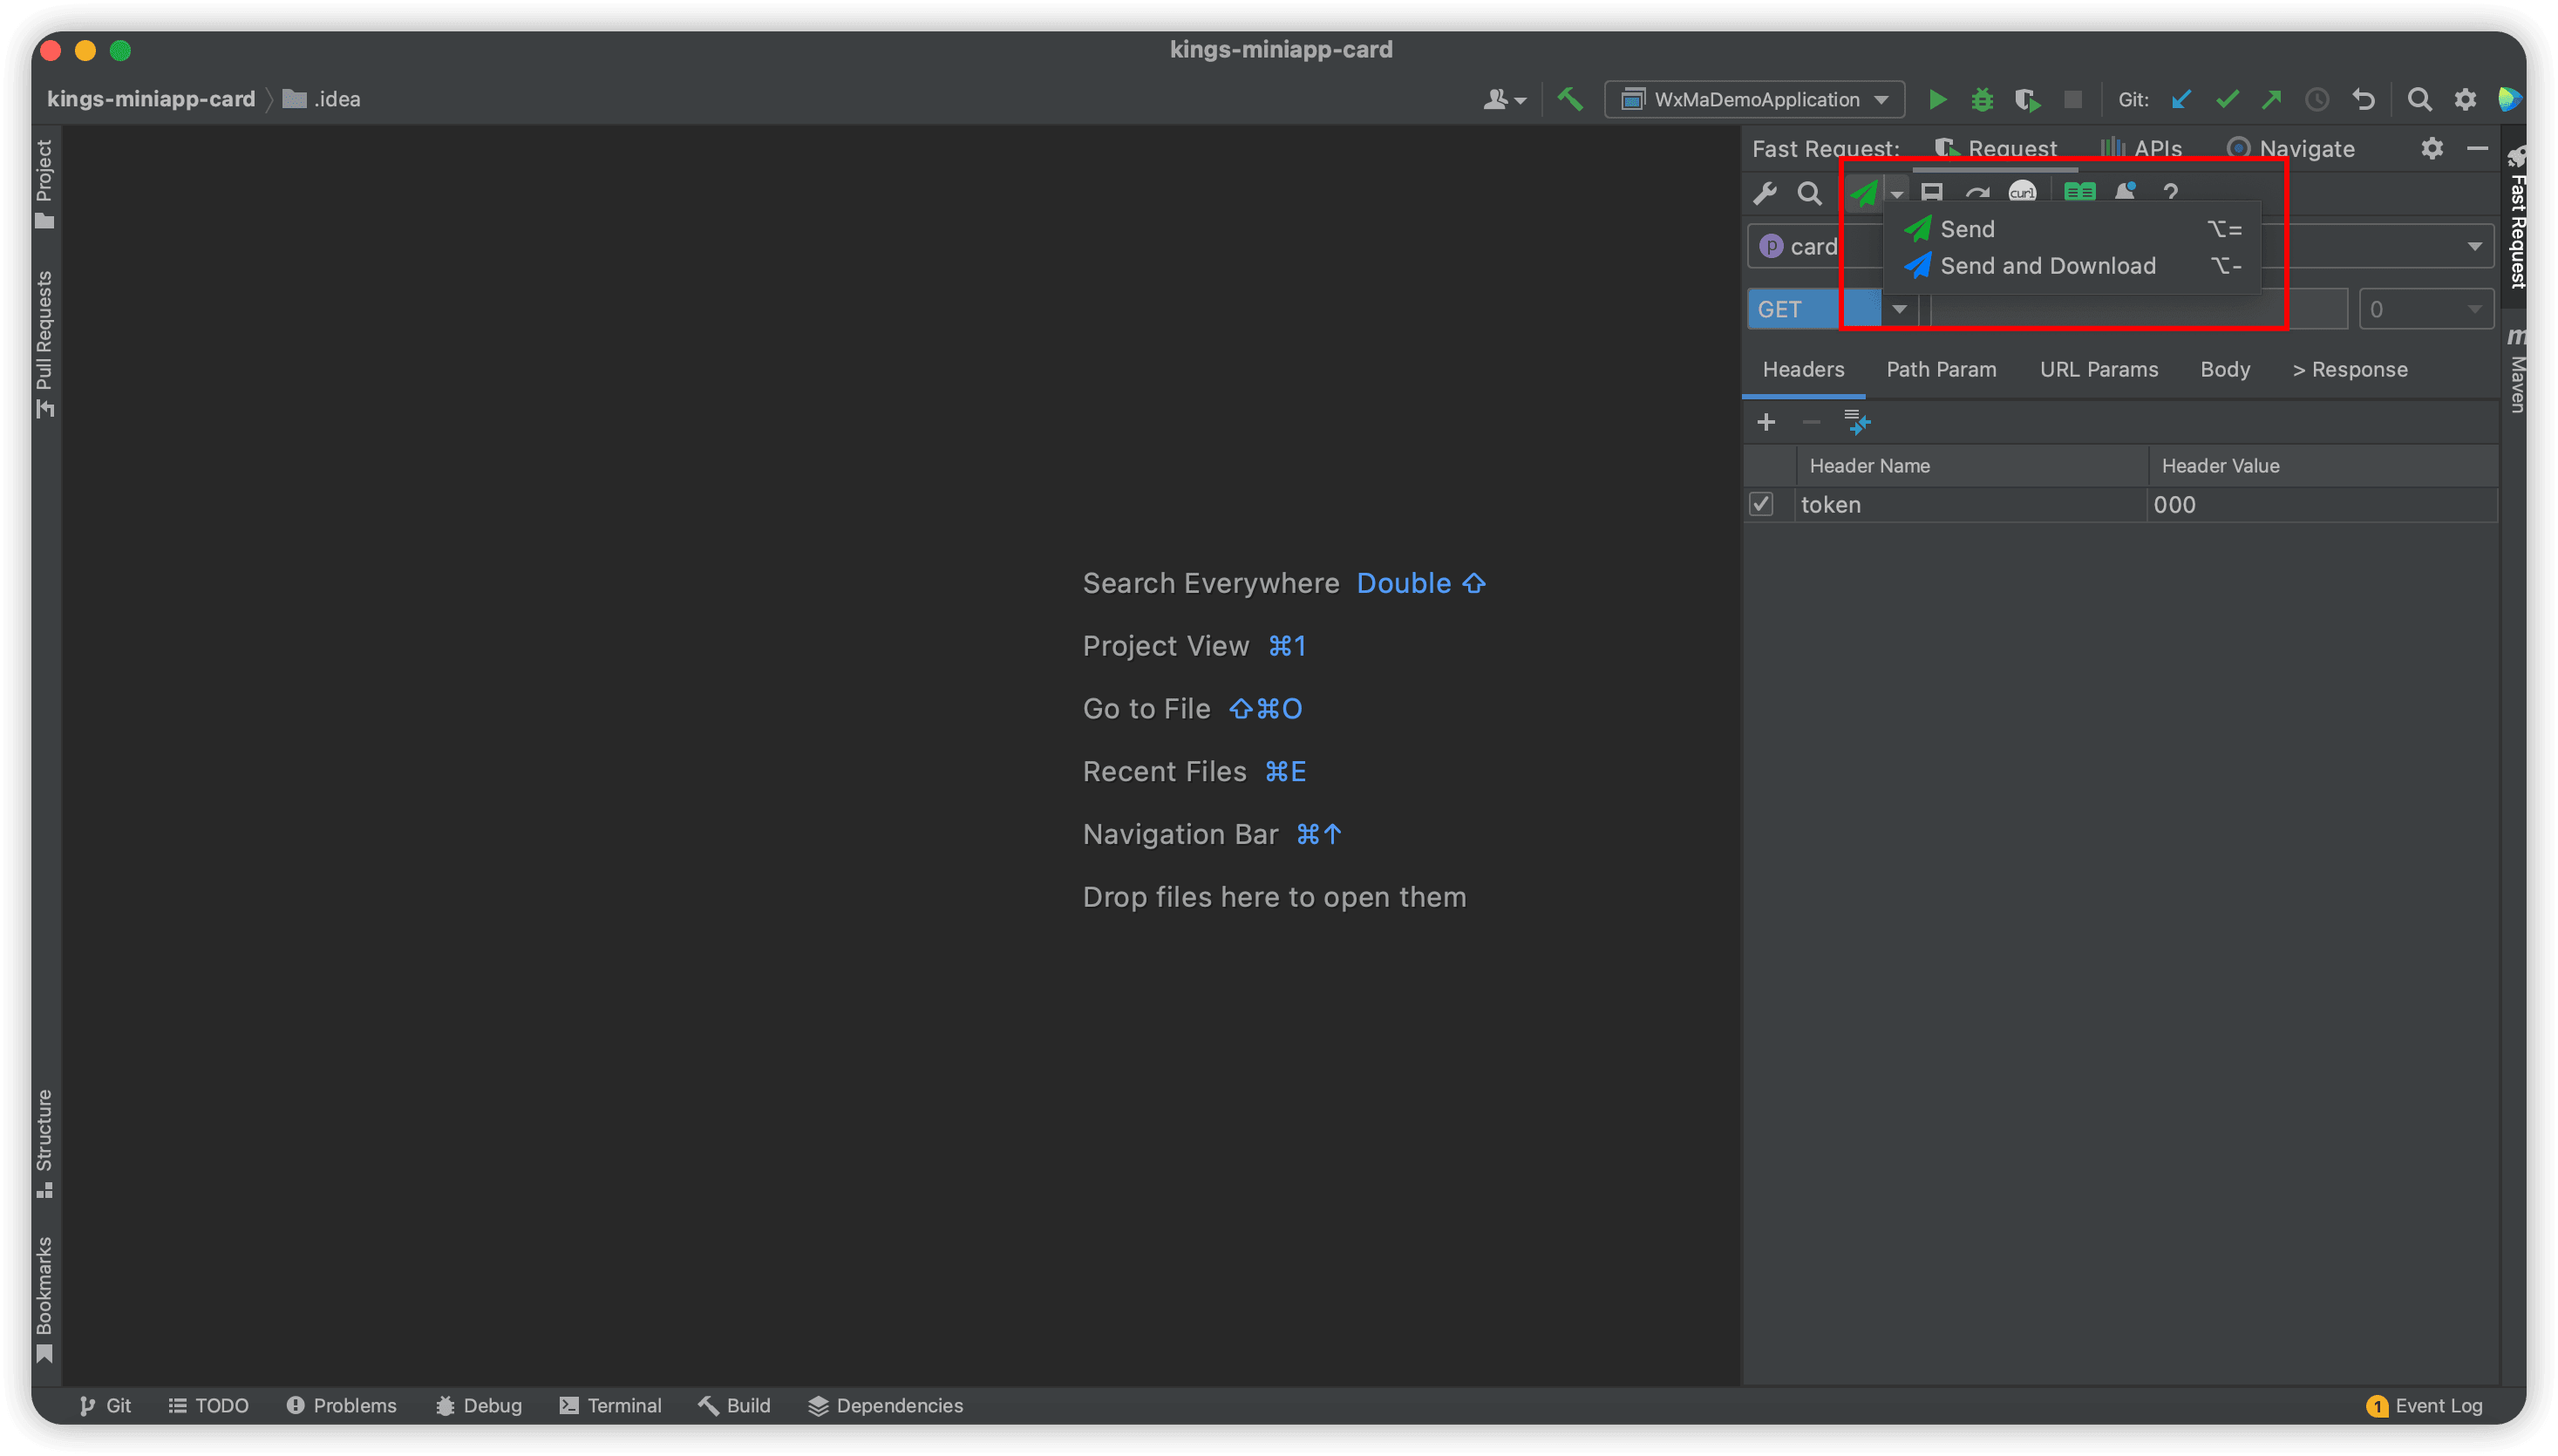2558x1456 pixels.
Task: Open WxMaDemoApplication run configuration dropdown
Action: click(1754, 99)
